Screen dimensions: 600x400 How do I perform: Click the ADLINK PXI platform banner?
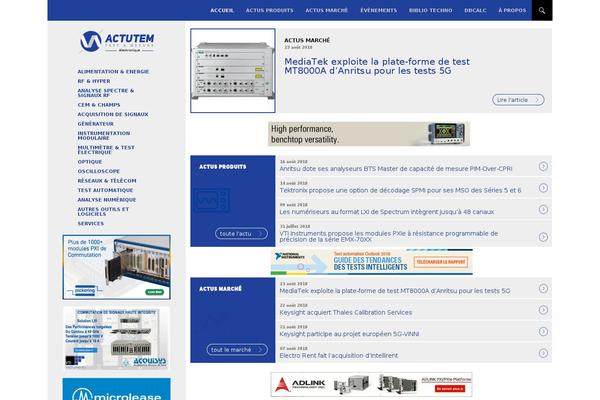point(372,384)
